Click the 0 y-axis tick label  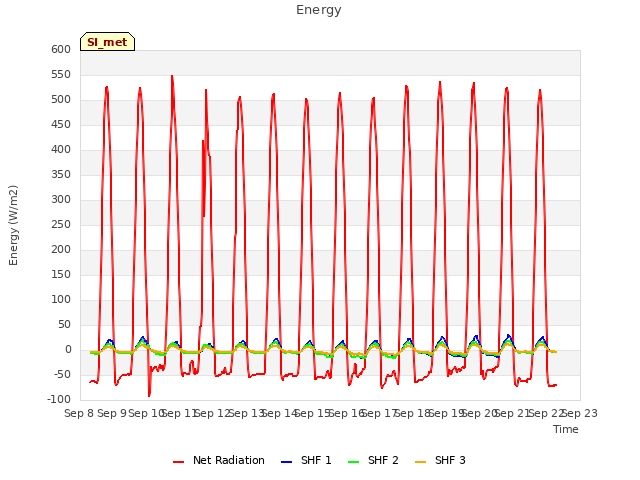click(68, 350)
